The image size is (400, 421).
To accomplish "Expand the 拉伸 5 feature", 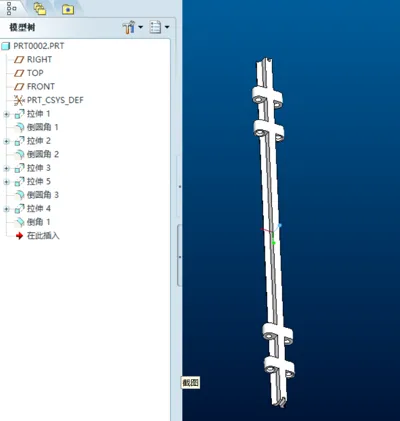I will coord(6,182).
